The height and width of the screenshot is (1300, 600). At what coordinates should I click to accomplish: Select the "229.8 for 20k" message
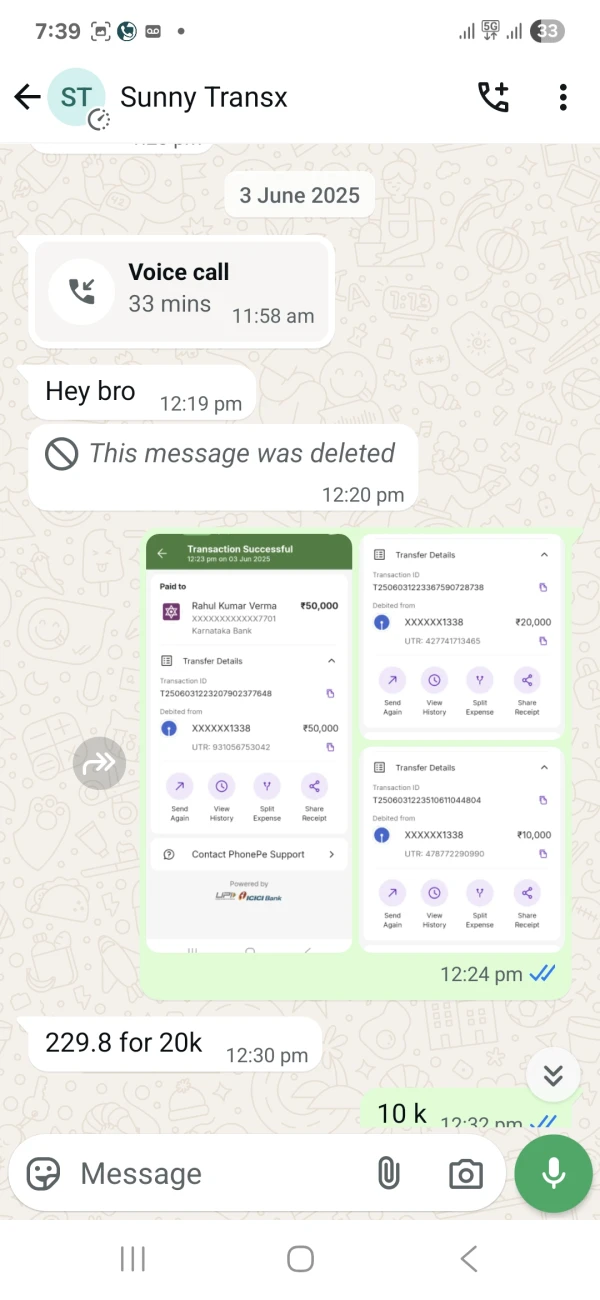point(170,1044)
